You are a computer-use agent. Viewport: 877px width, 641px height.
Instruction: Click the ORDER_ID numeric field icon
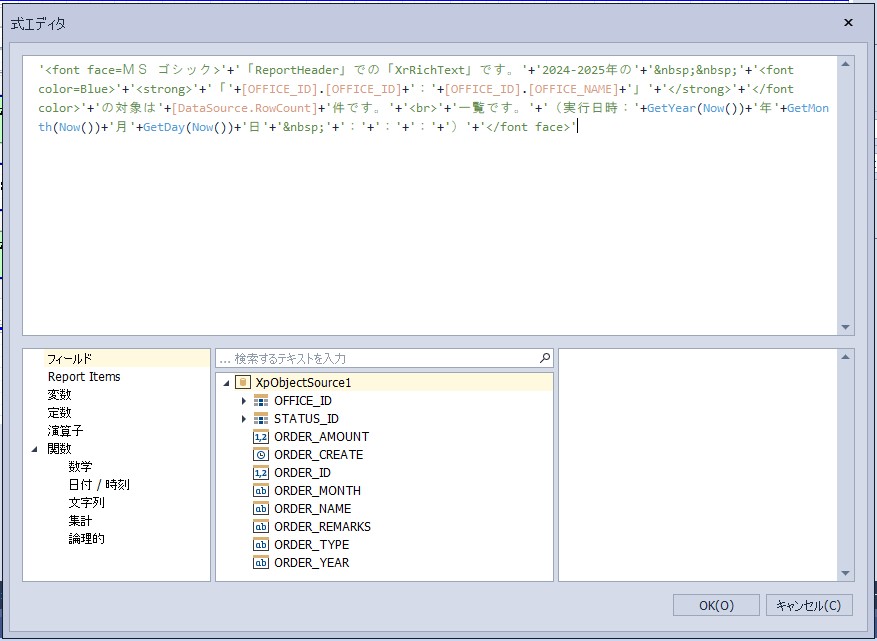point(261,473)
